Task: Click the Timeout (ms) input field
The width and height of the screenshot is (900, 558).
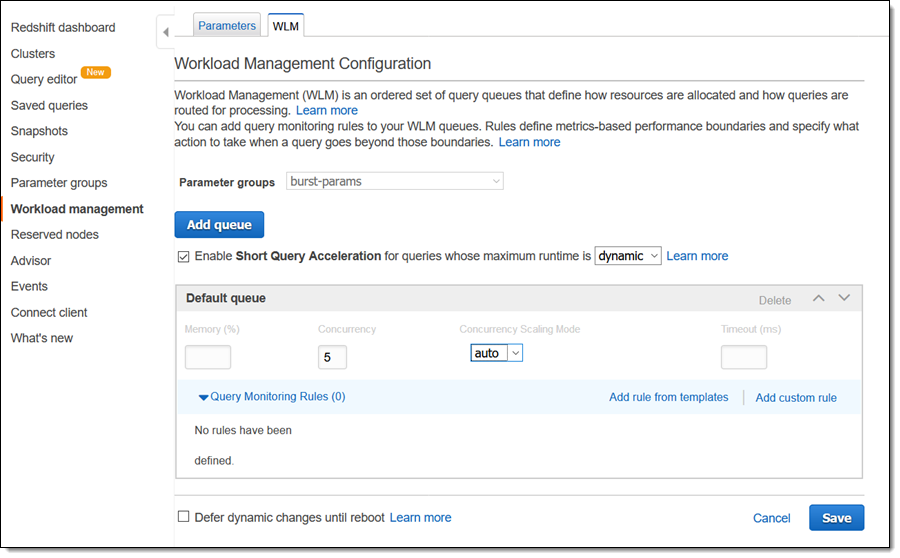Action: [x=743, y=357]
